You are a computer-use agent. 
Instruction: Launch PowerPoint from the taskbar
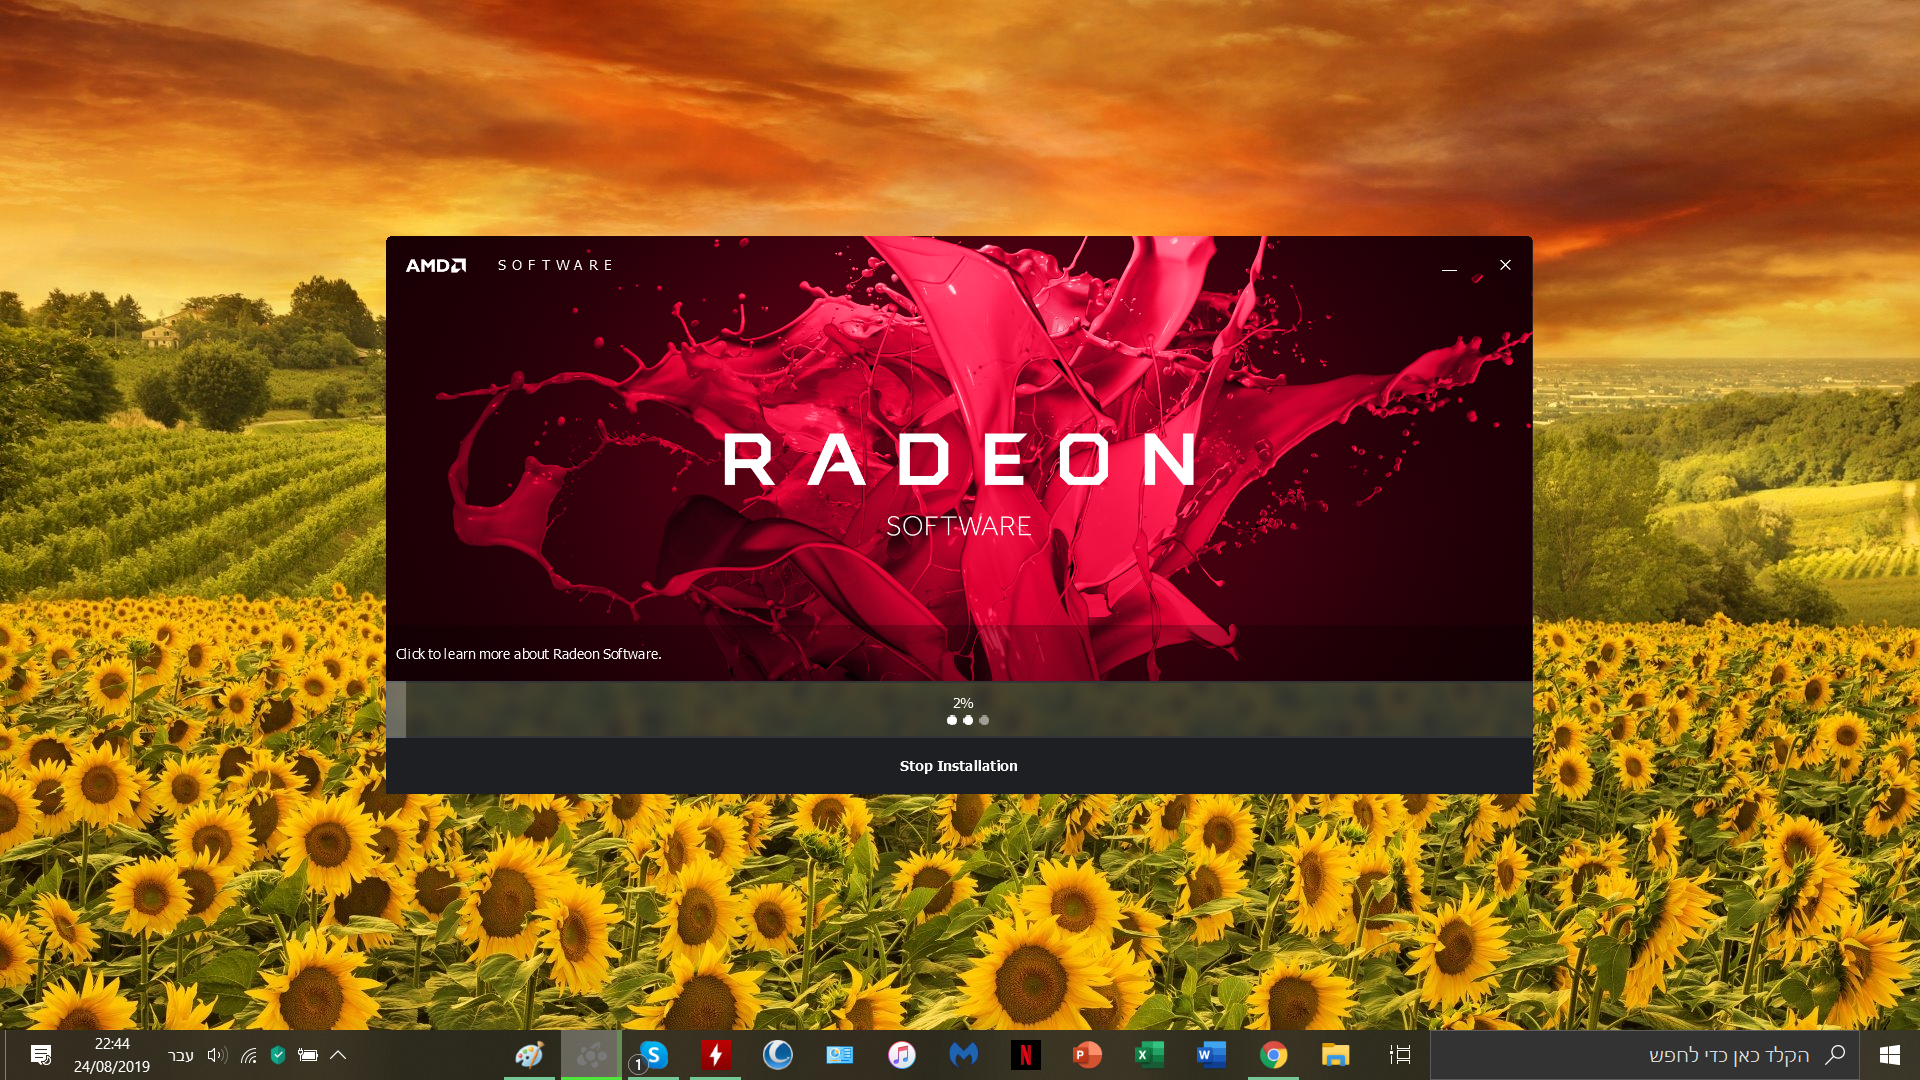click(1087, 1055)
